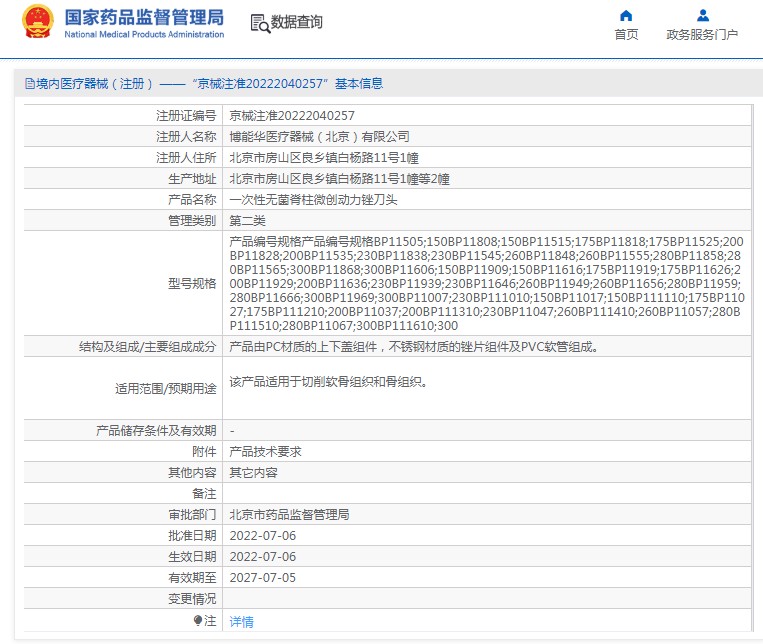
Task: Open 其它内容 entry
Action: (253, 473)
